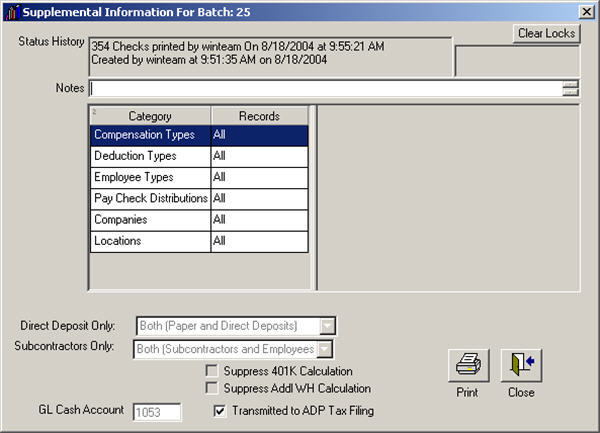This screenshot has height=433, width=600.
Task: Enable Suppress 401K Calculation checkbox
Action: pos(212,371)
